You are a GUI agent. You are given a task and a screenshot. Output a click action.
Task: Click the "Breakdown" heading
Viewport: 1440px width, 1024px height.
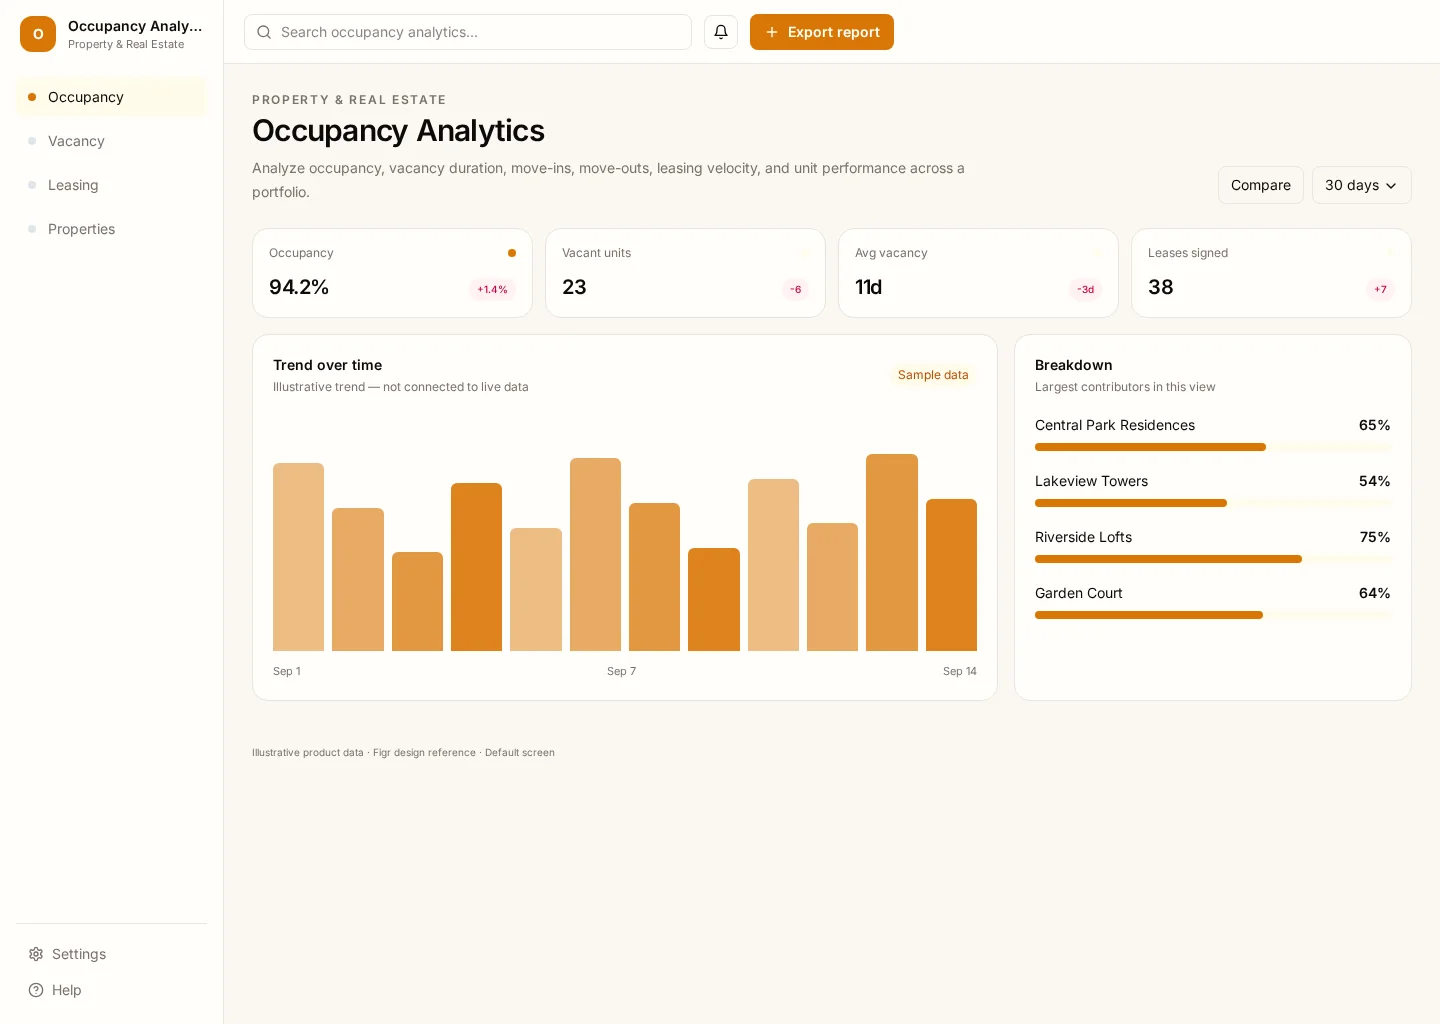[x=1073, y=365]
